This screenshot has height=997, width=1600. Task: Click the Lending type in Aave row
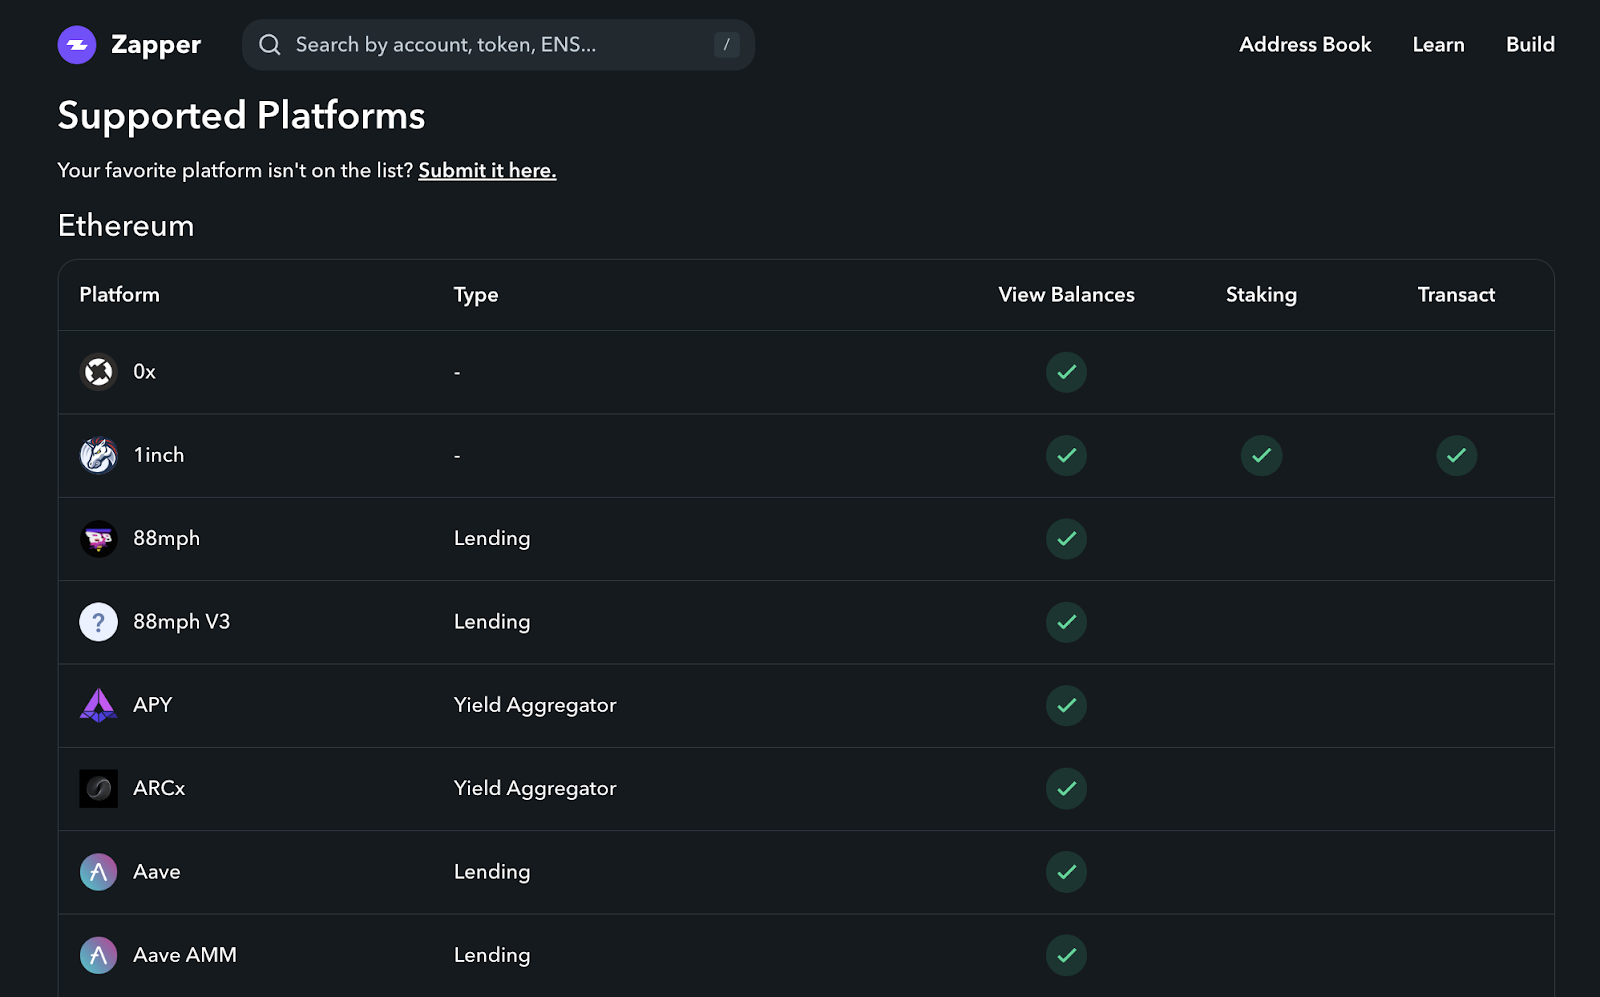point(492,872)
